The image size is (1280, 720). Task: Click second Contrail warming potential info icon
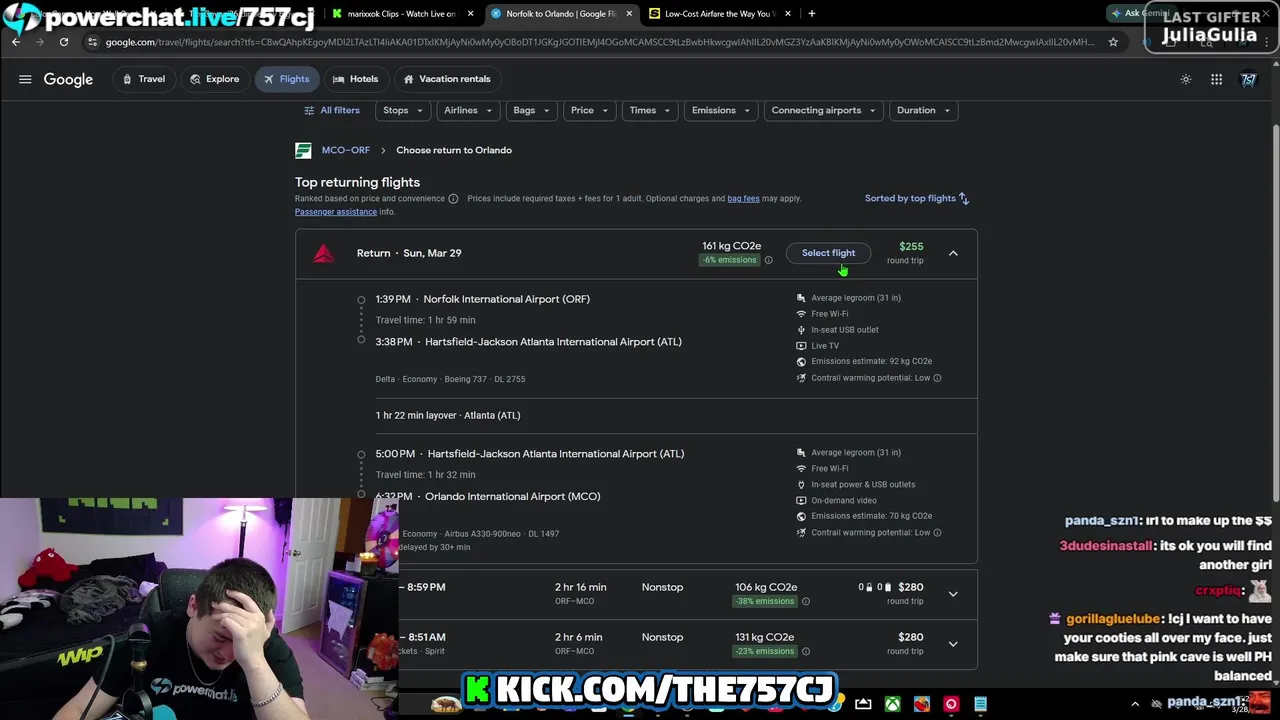937,533
